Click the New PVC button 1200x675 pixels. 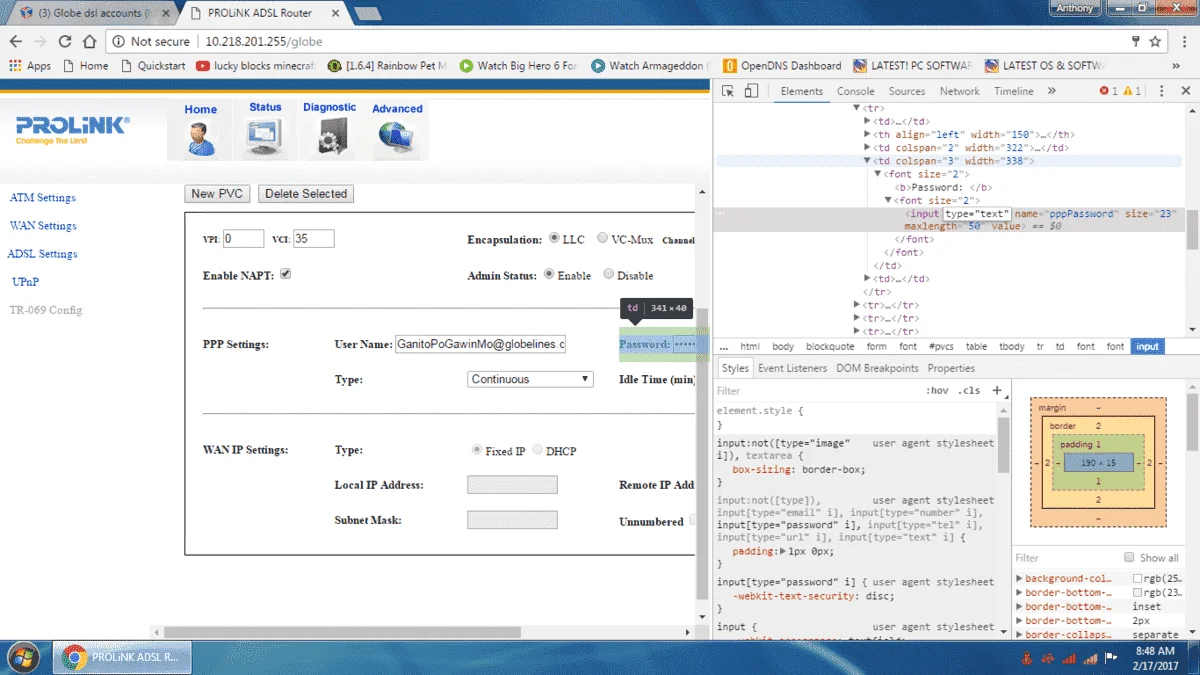217,194
